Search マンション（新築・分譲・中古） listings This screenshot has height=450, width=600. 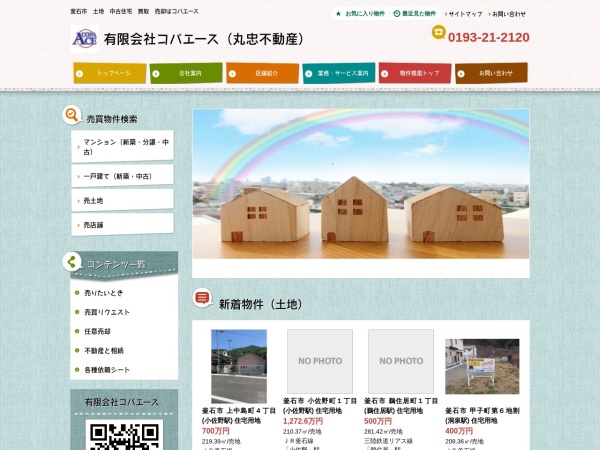click(122, 147)
